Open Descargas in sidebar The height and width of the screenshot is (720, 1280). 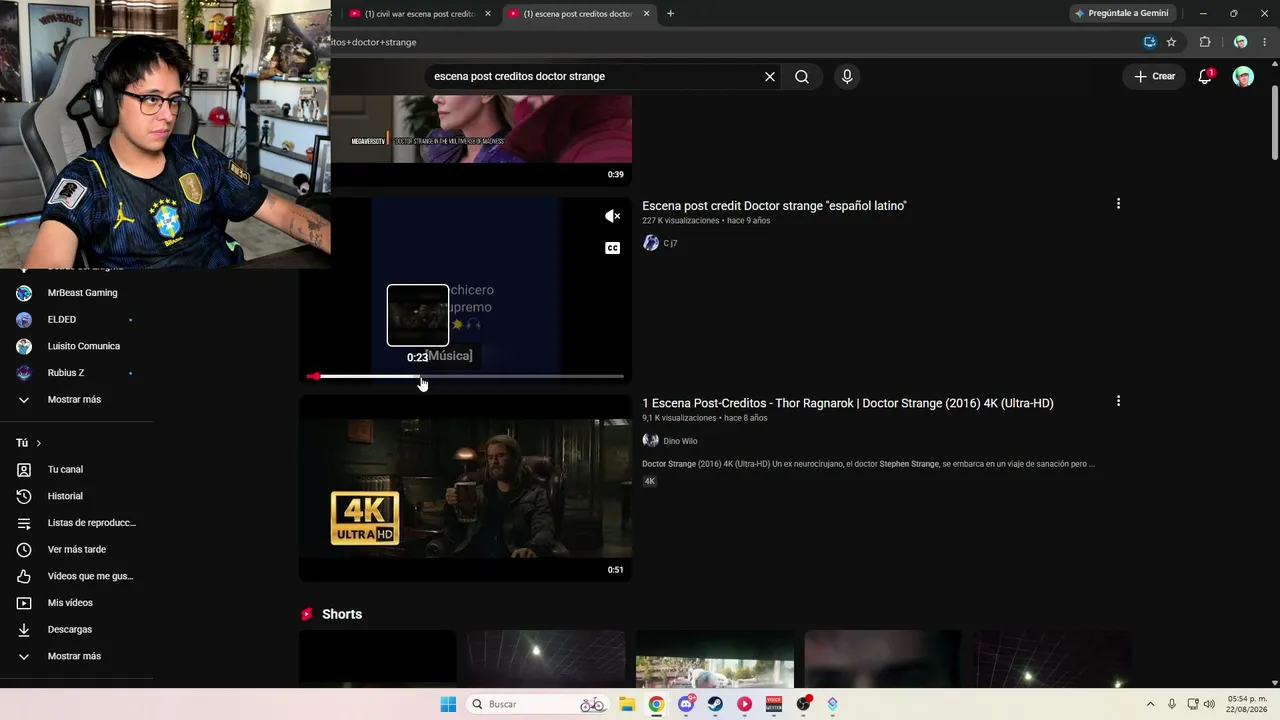pos(70,630)
